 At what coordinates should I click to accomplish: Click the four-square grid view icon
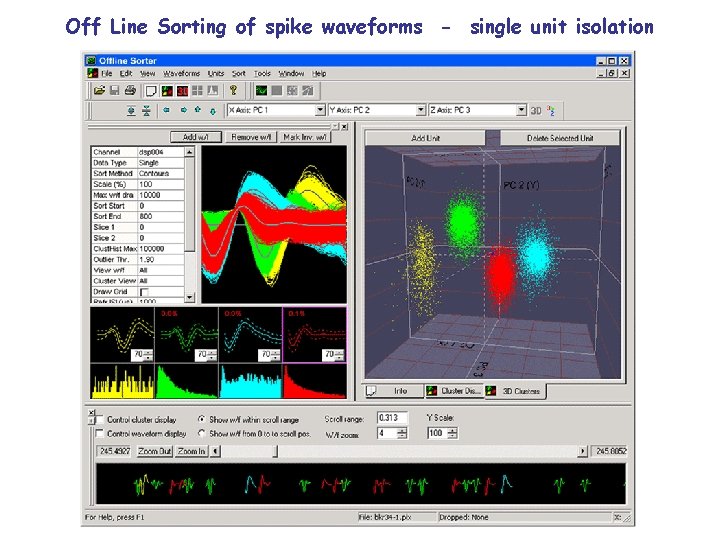[197, 91]
